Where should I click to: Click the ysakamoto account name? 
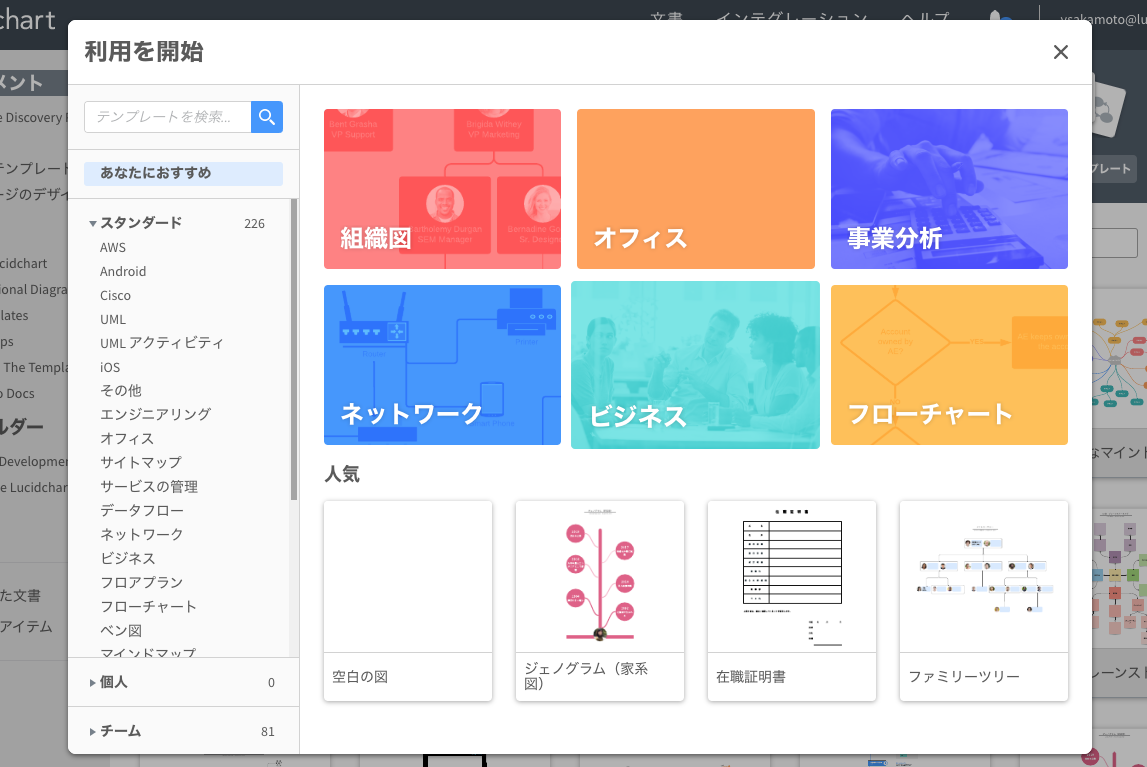tap(1100, 19)
